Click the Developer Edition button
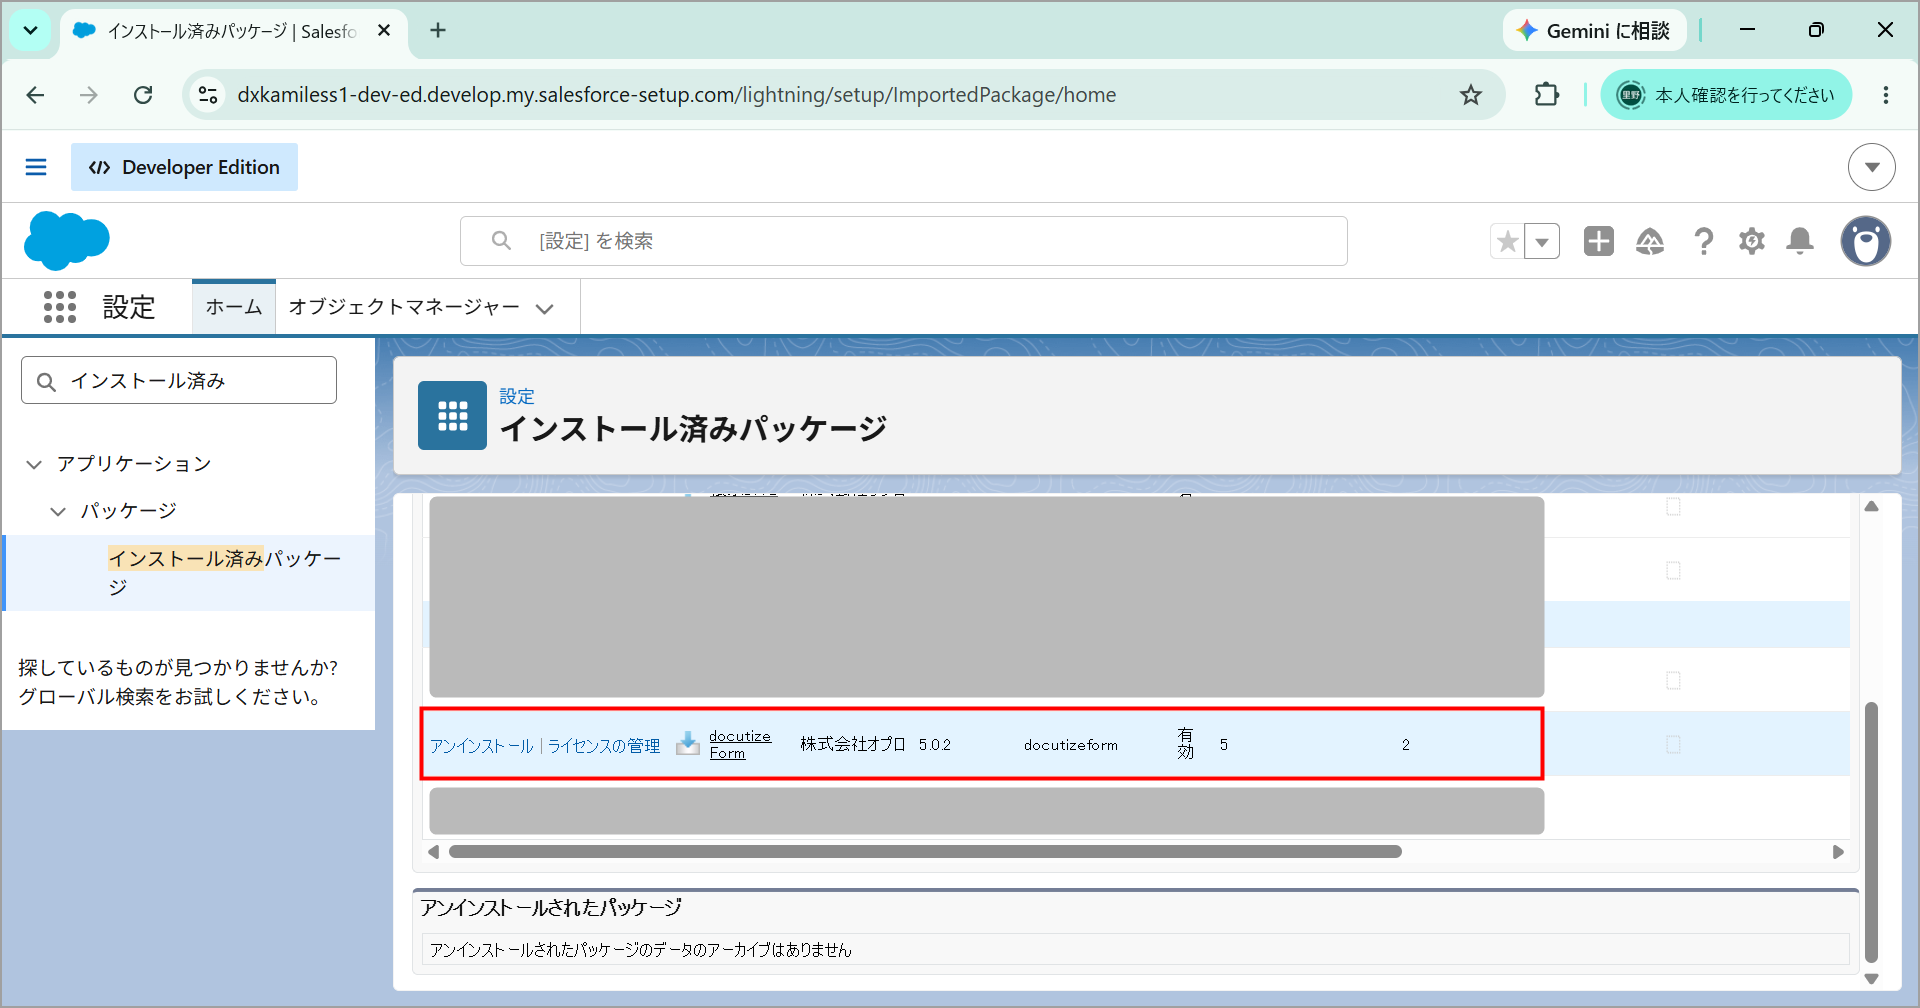This screenshot has height=1008, width=1920. (x=184, y=167)
